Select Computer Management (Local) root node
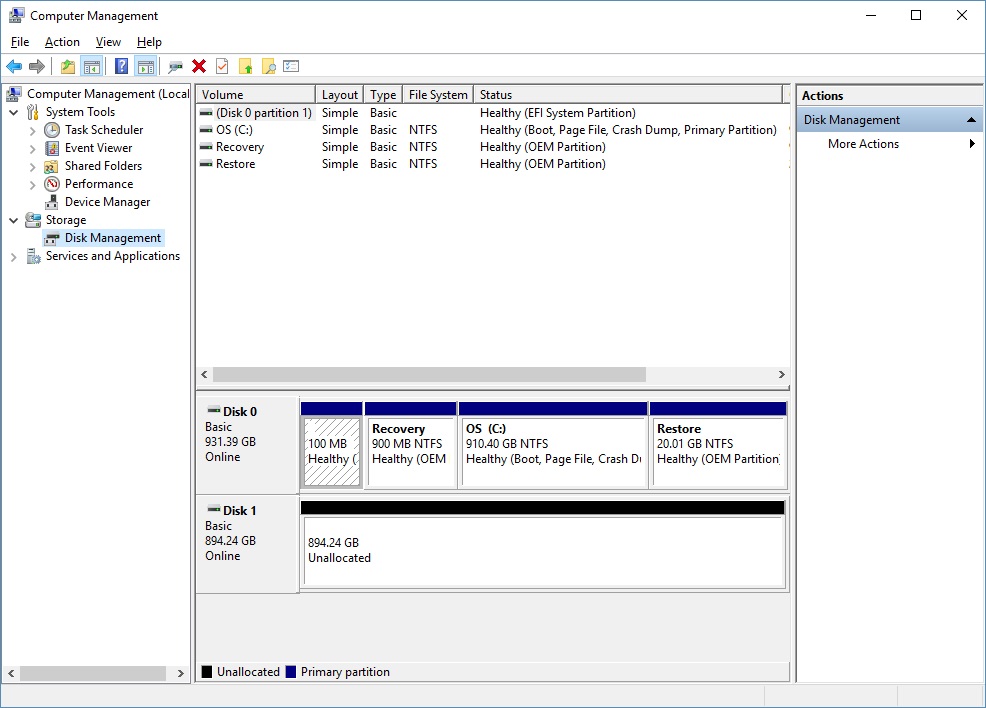Viewport: 986px width, 708px height. 108,94
